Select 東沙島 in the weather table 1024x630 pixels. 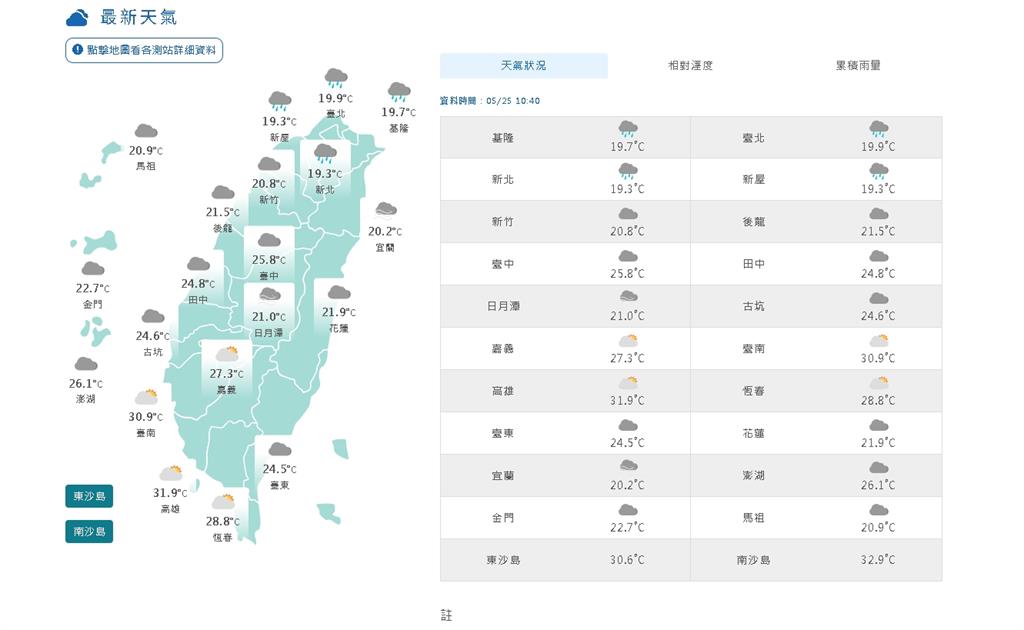point(503,560)
